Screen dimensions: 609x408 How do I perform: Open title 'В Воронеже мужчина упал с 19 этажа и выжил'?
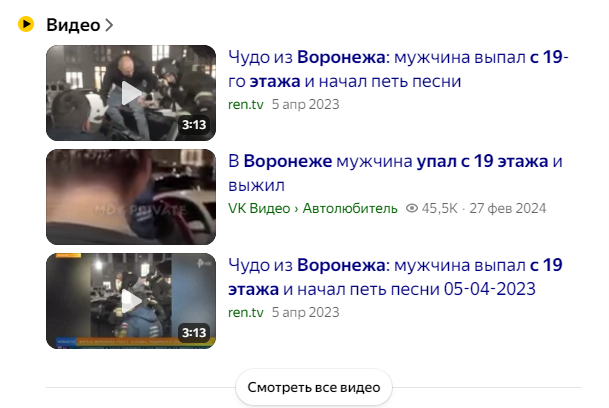pos(395,173)
